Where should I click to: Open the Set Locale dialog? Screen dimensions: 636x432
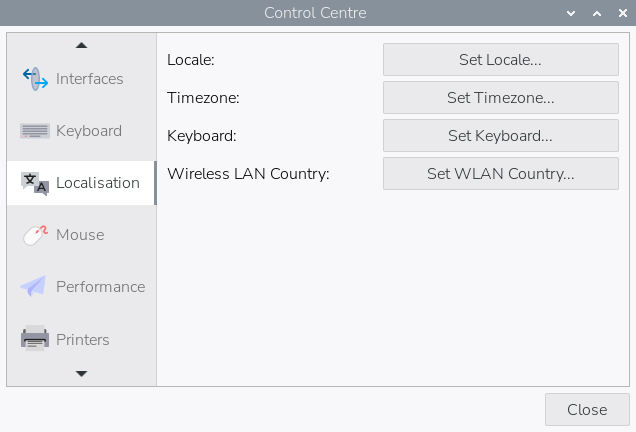500,59
